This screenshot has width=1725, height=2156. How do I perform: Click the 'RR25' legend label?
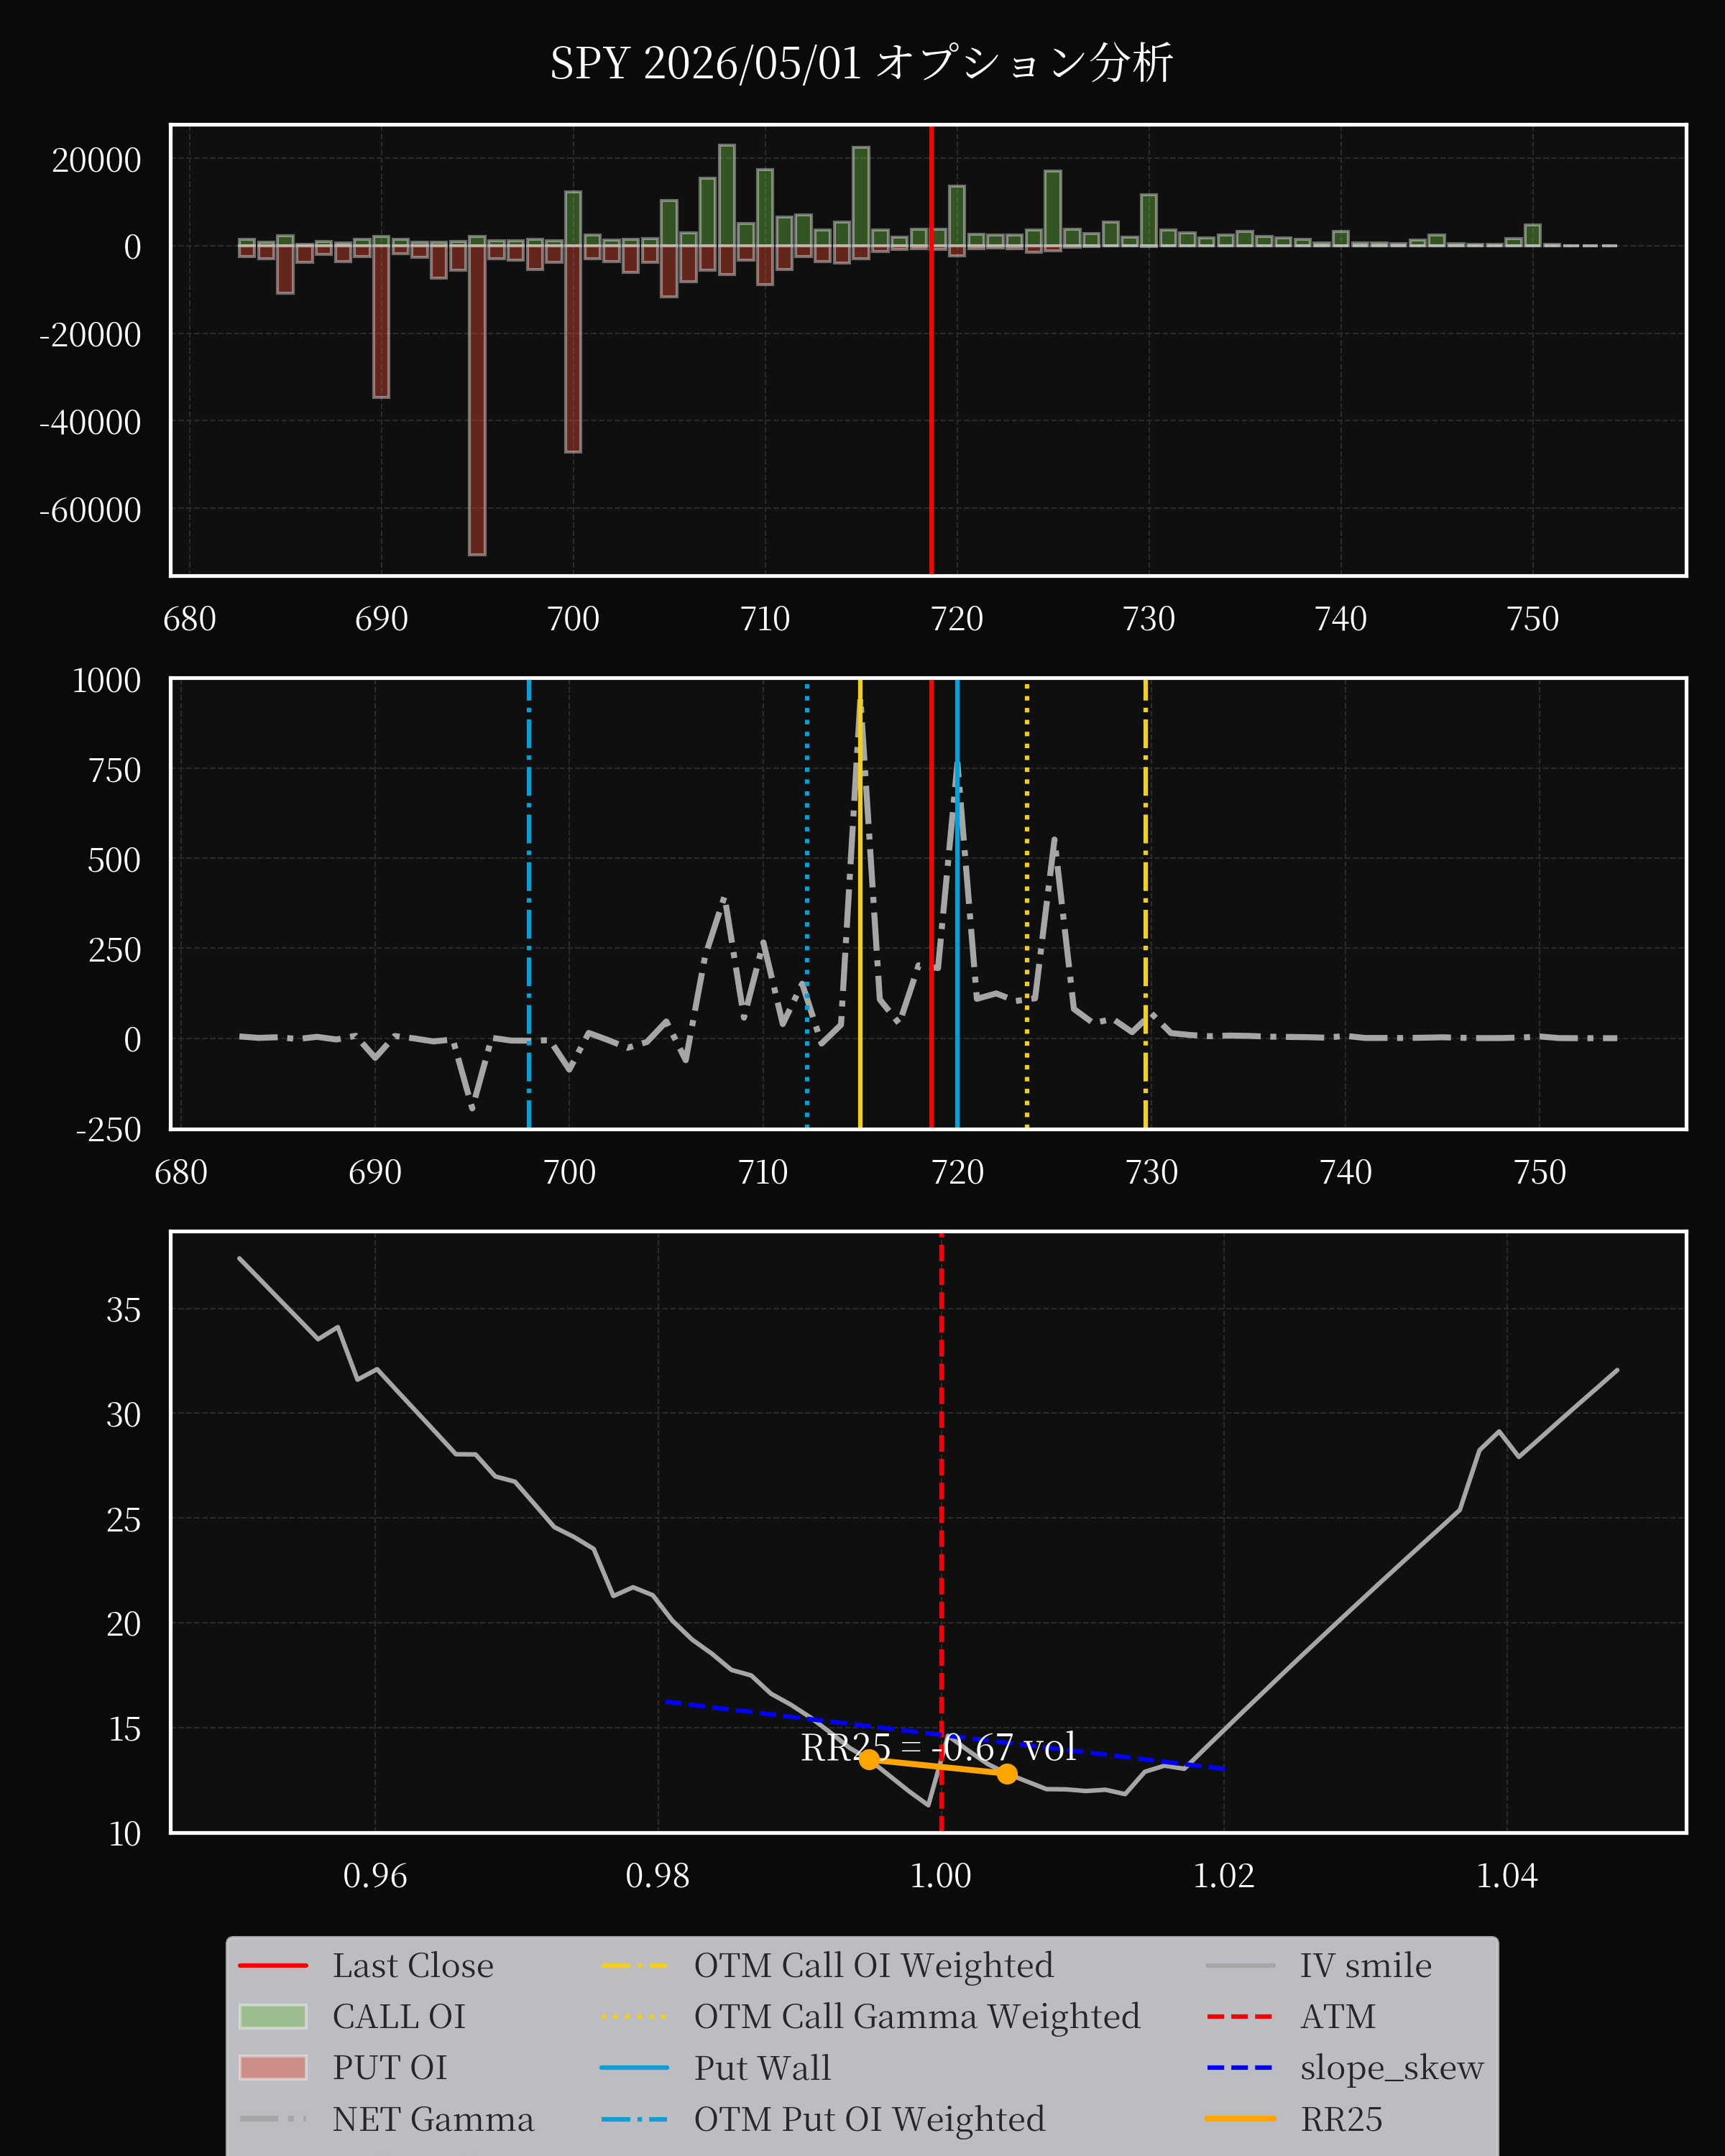(x=1341, y=2119)
